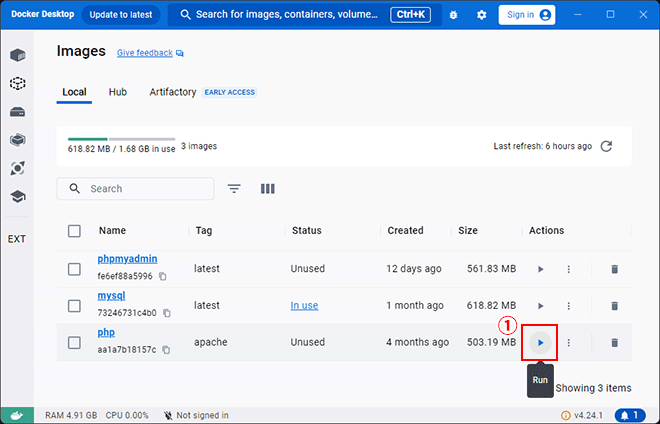Delete the mysql image
The width and height of the screenshot is (660, 424).
pos(615,306)
